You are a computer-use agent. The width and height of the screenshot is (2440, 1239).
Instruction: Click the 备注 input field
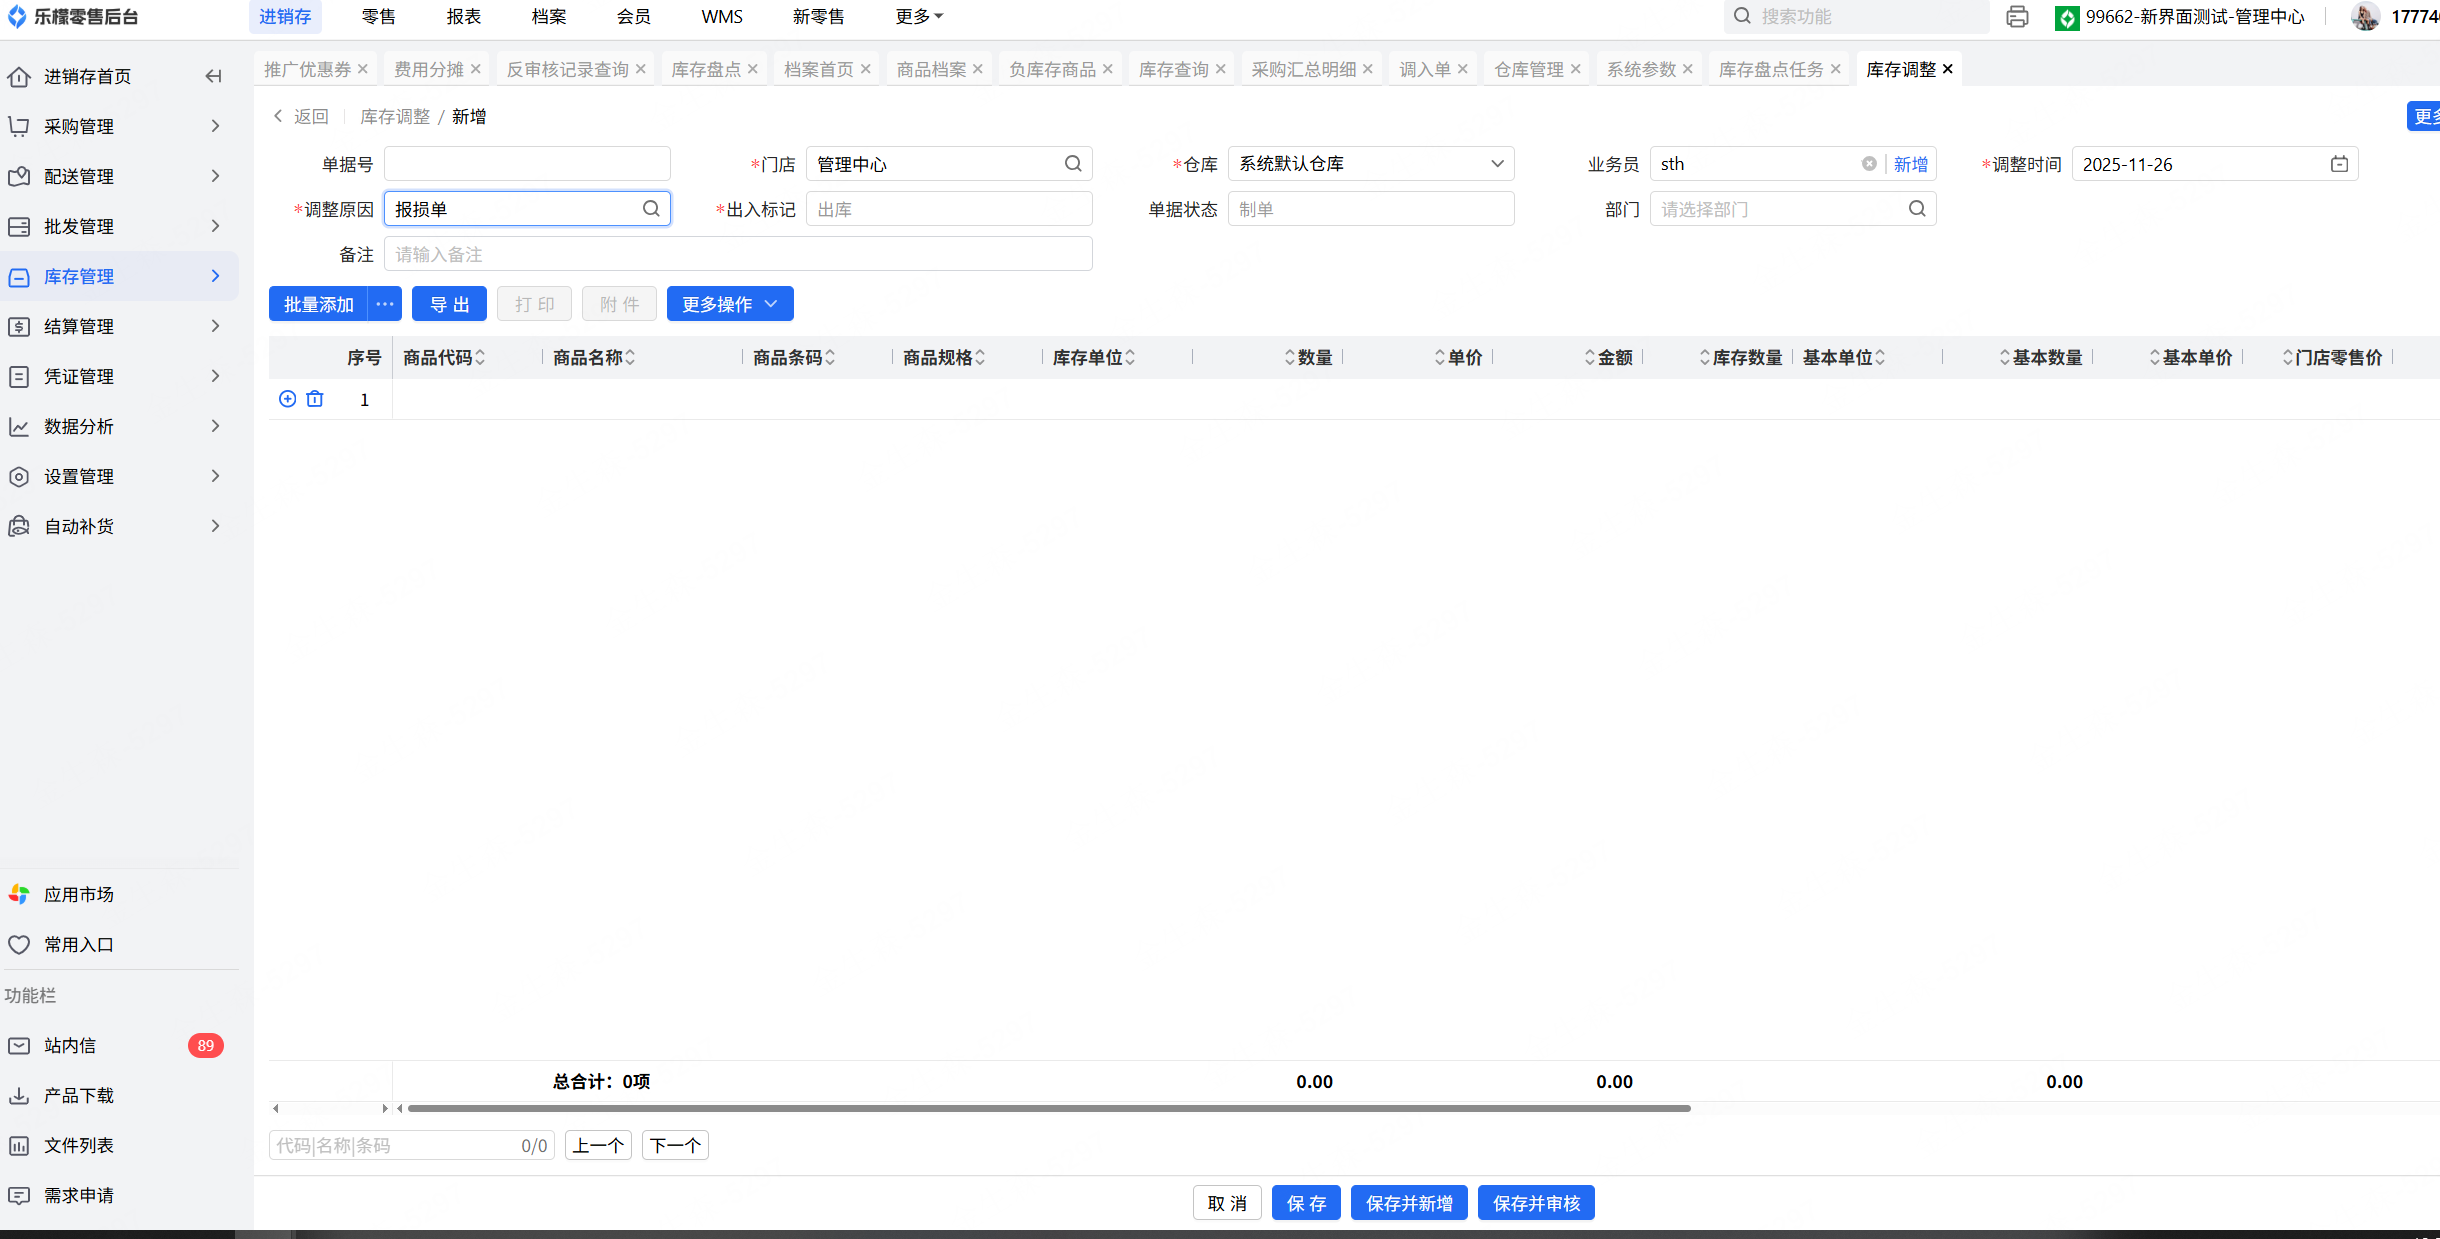(737, 254)
